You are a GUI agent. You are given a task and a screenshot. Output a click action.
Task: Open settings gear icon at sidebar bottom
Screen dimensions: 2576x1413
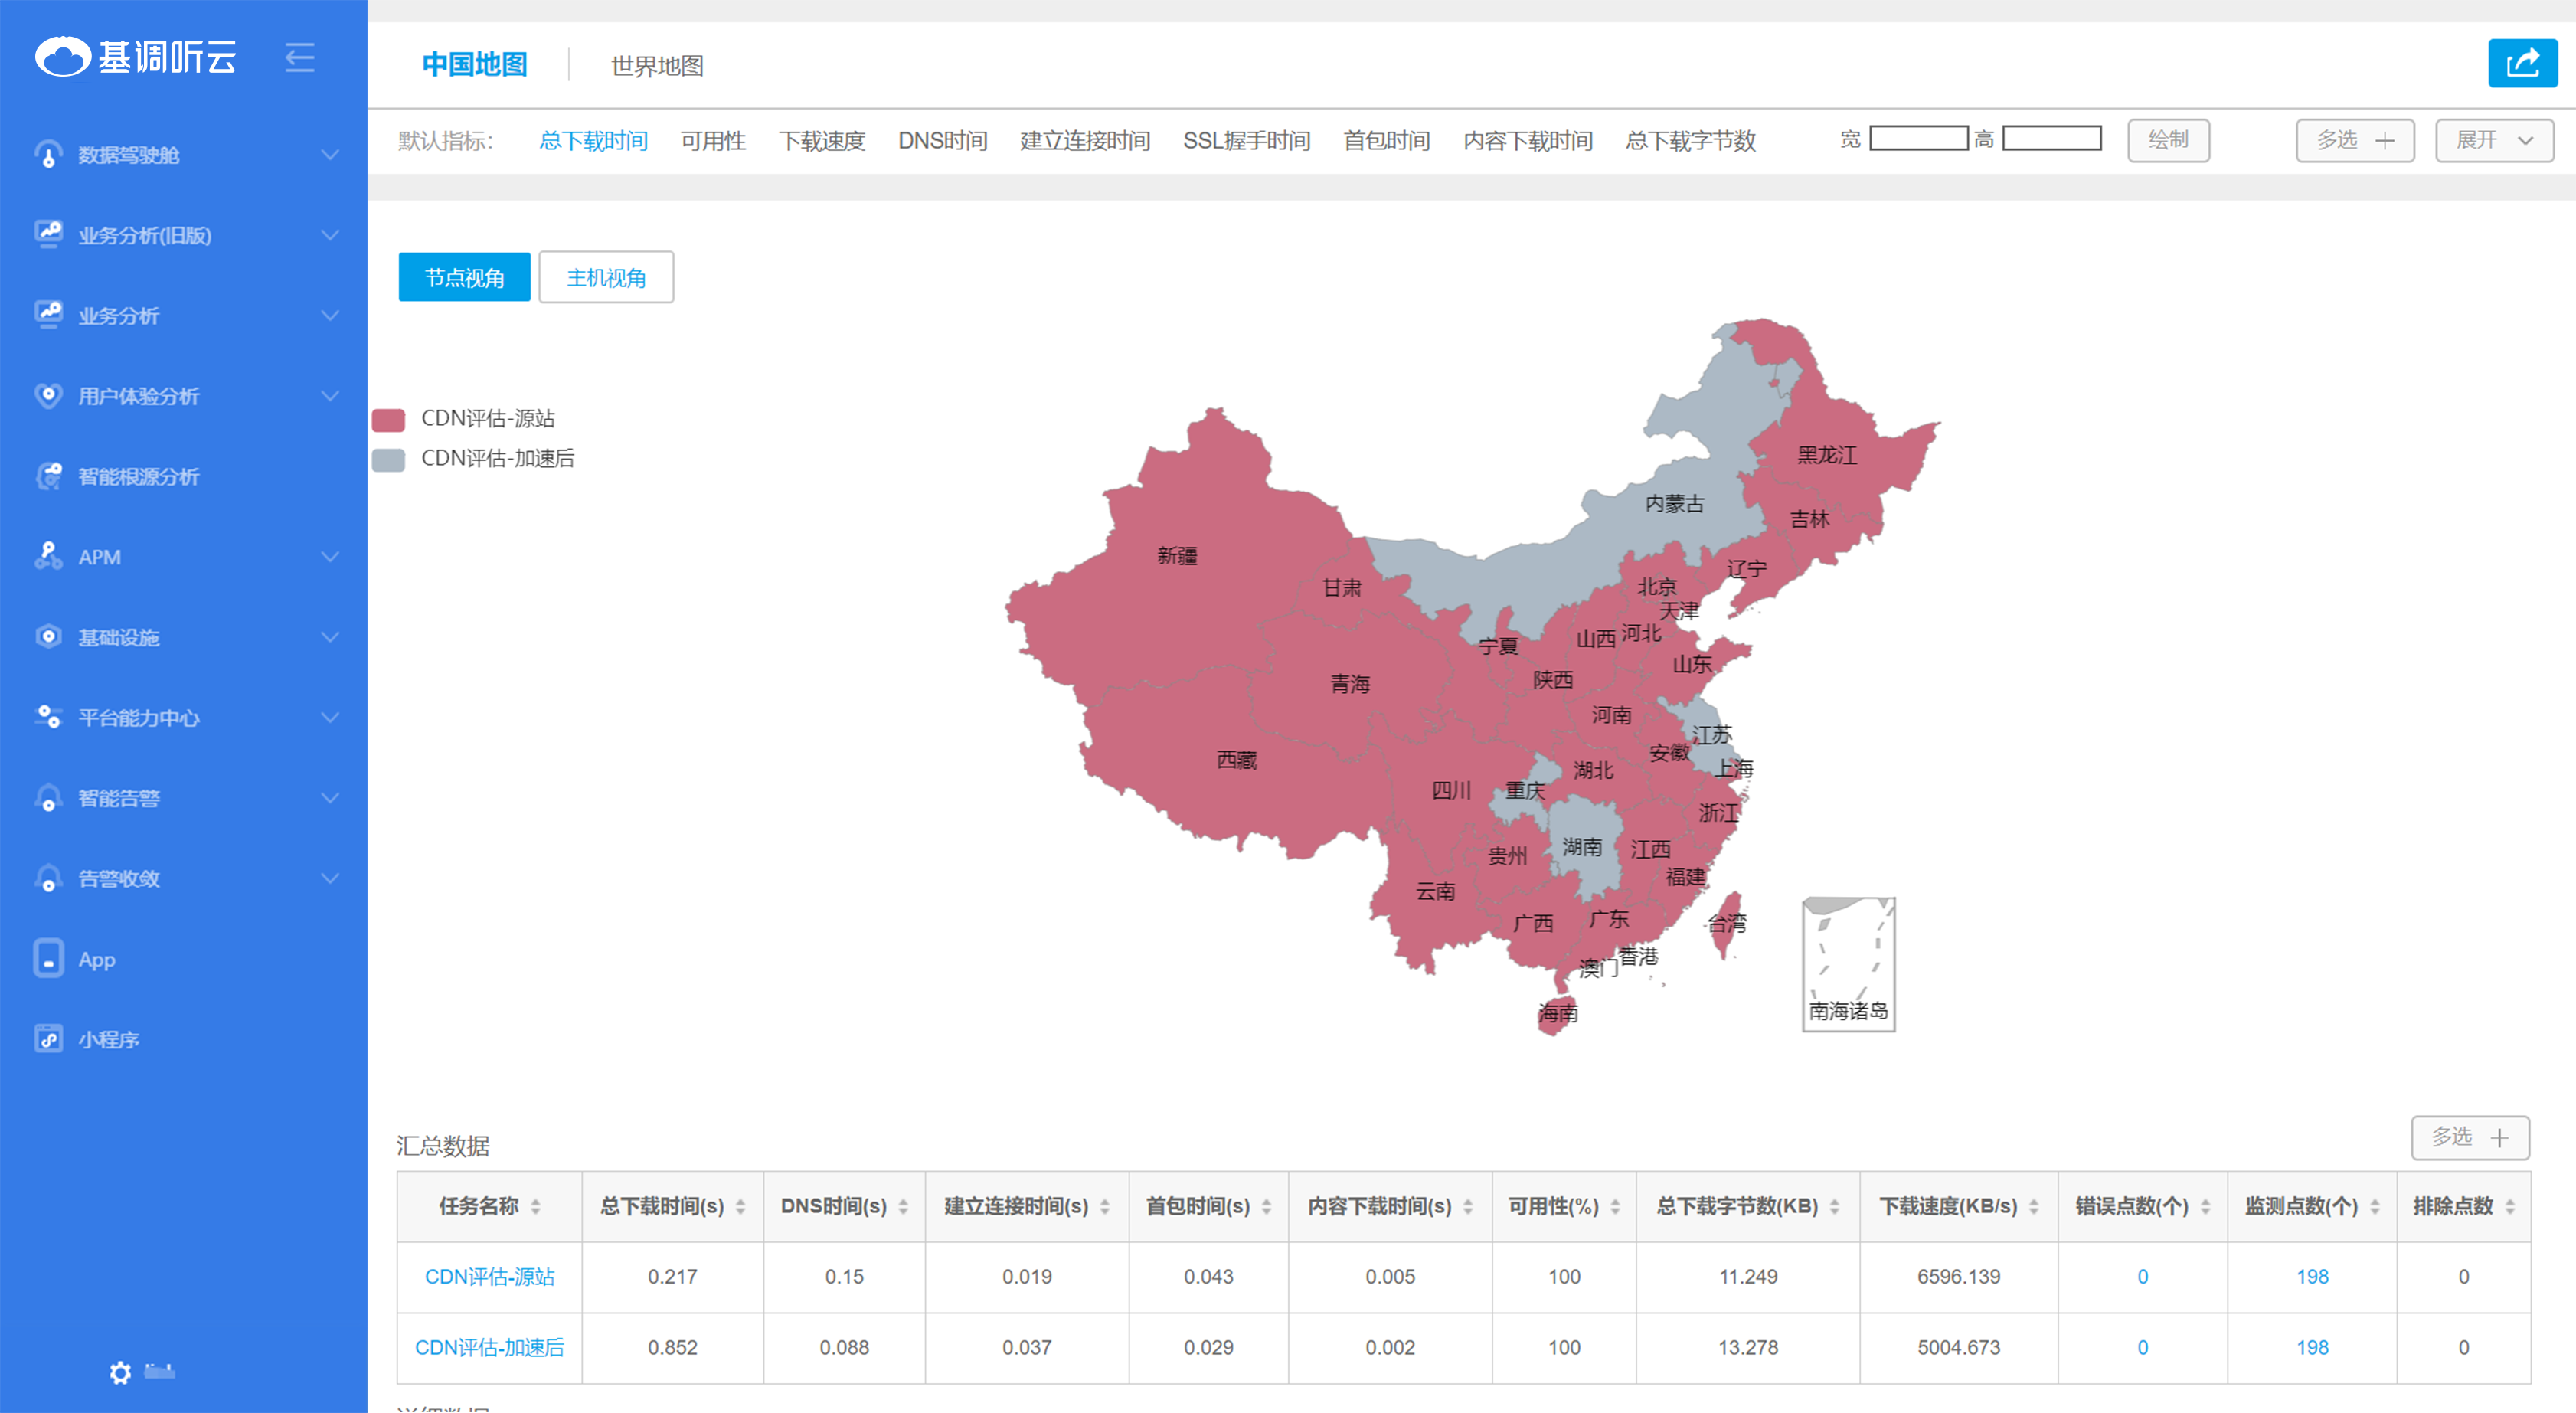pos(120,1372)
